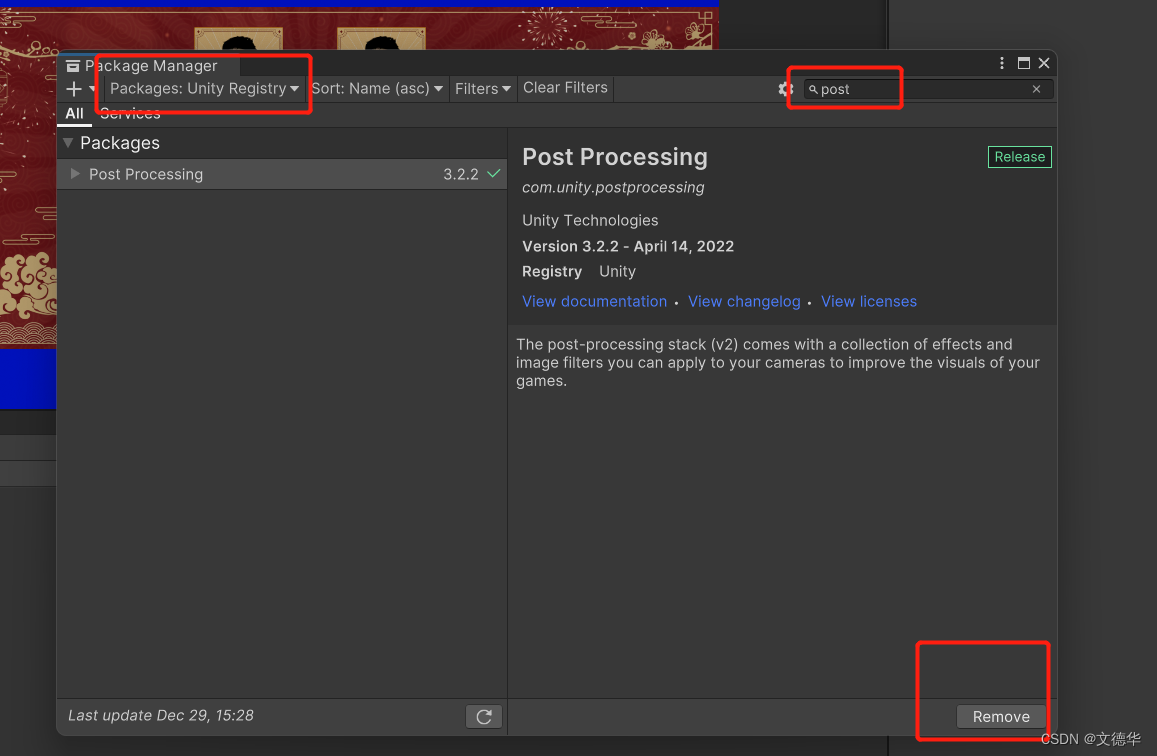Select the All tab

pyautogui.click(x=74, y=113)
